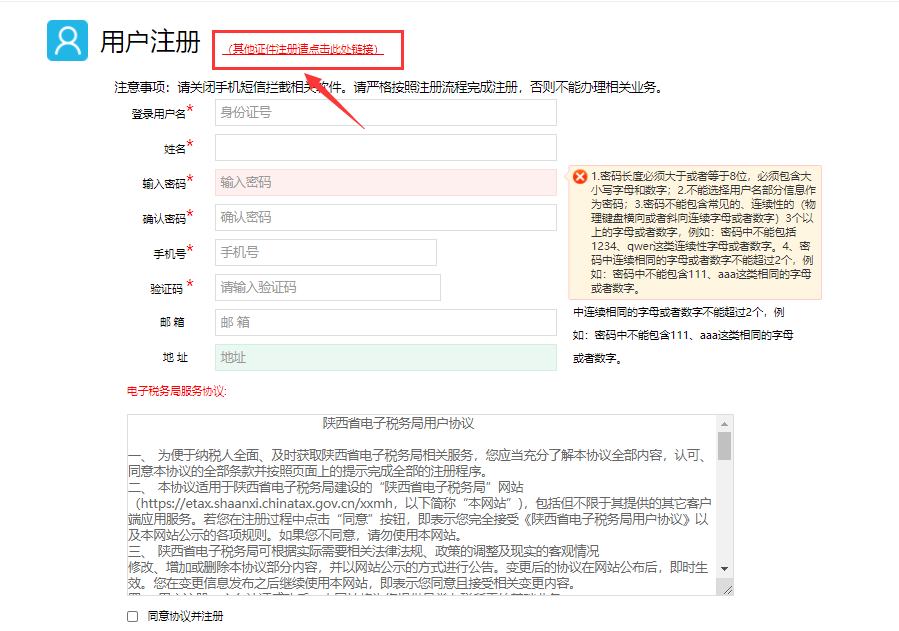Click the 同意协议并注册 label text

[x=185, y=617]
